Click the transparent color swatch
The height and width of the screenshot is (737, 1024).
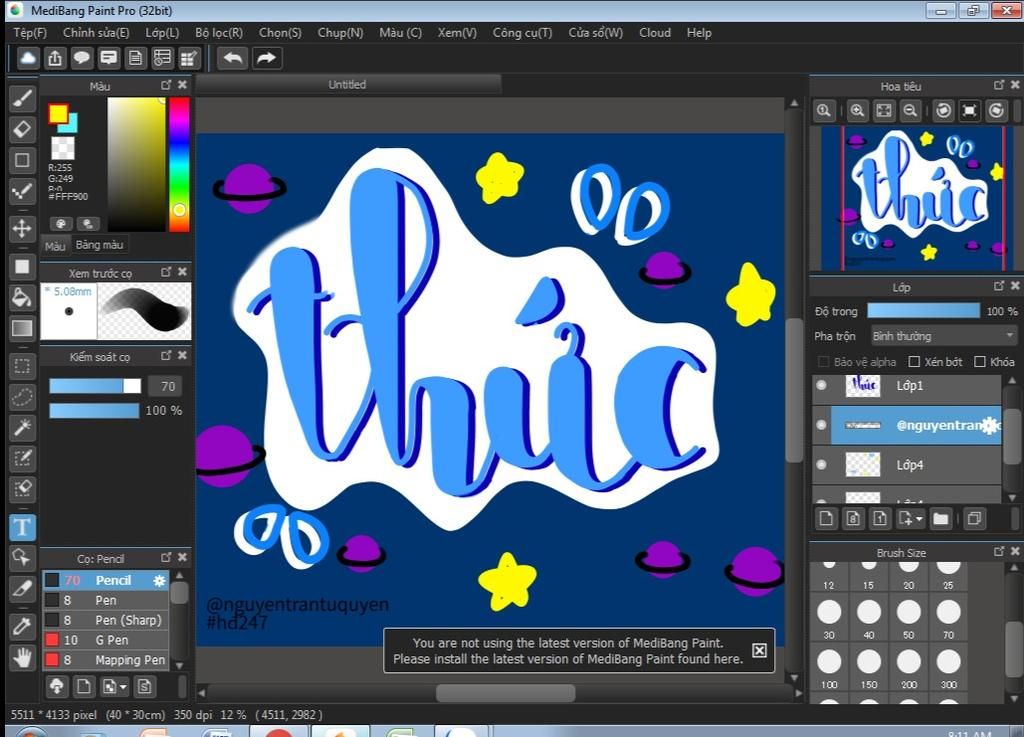click(63, 148)
